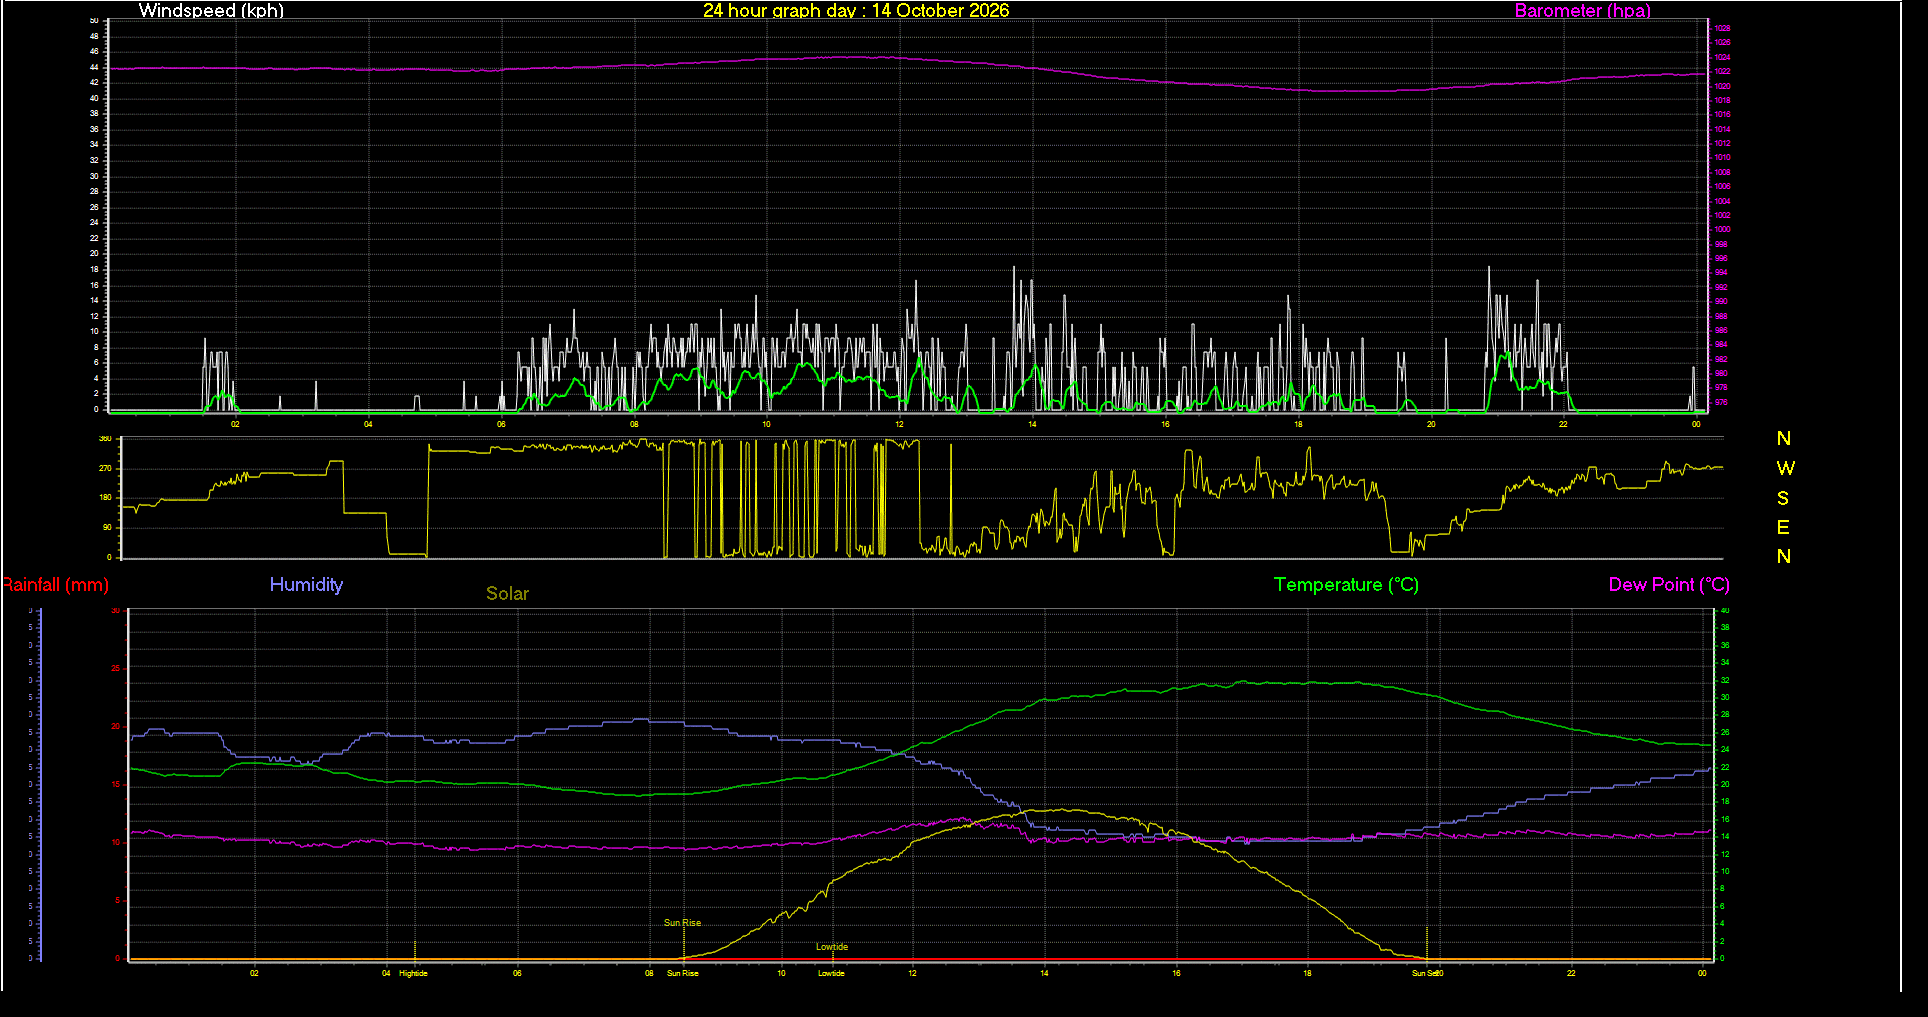Click the 'Temperature (°C)' label
1928x1017 pixels.
pos(1346,585)
